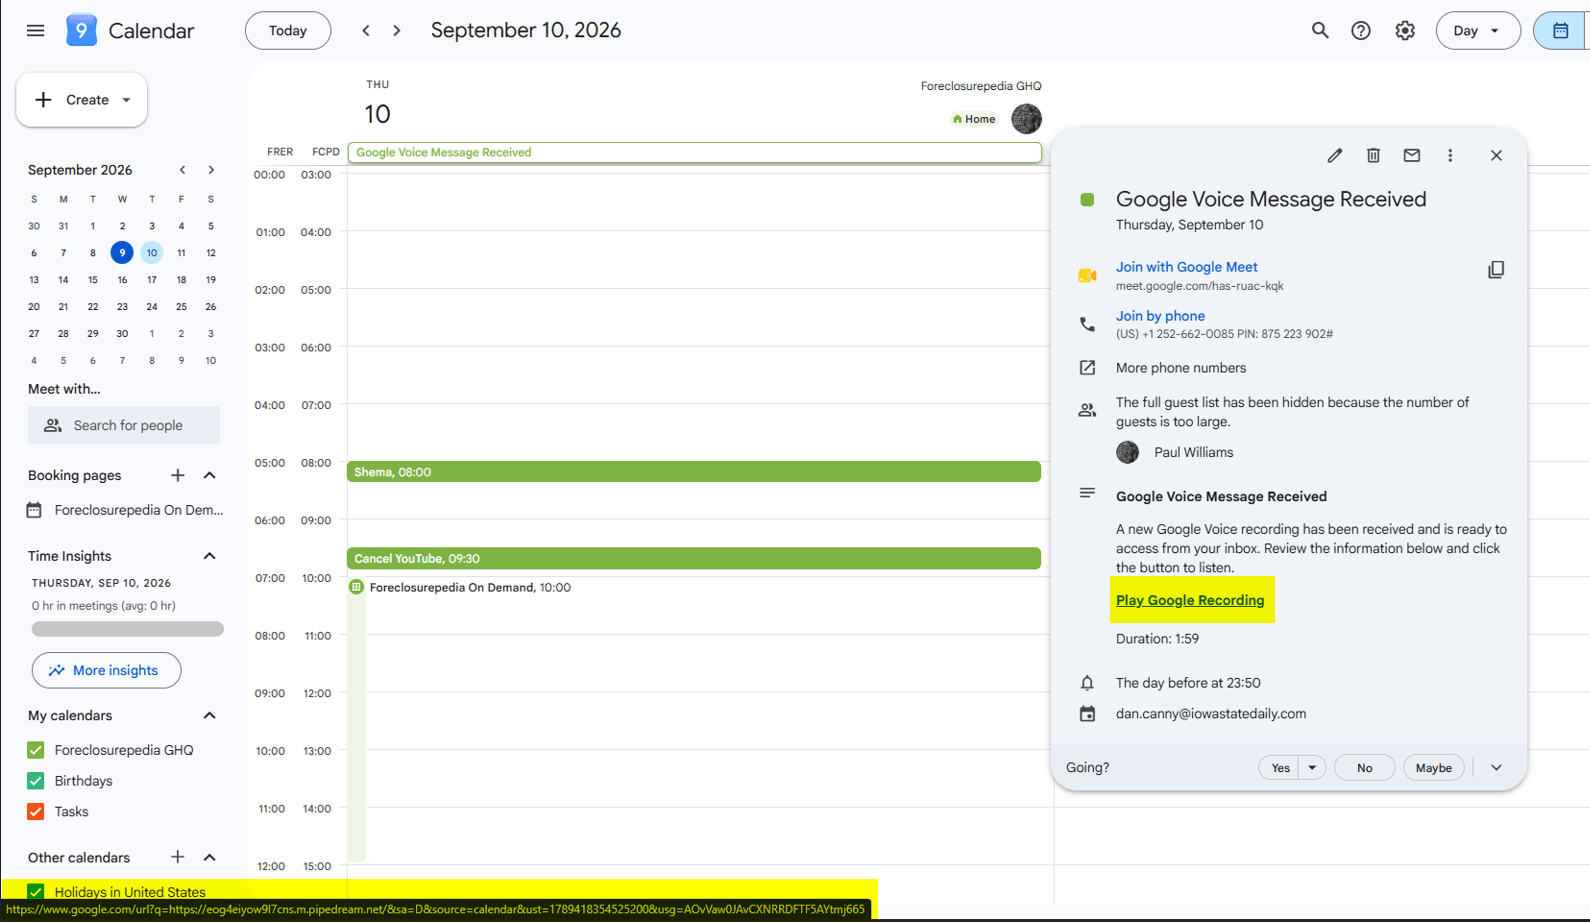1590x922 pixels.
Task: Open More insights
Action: 106,670
